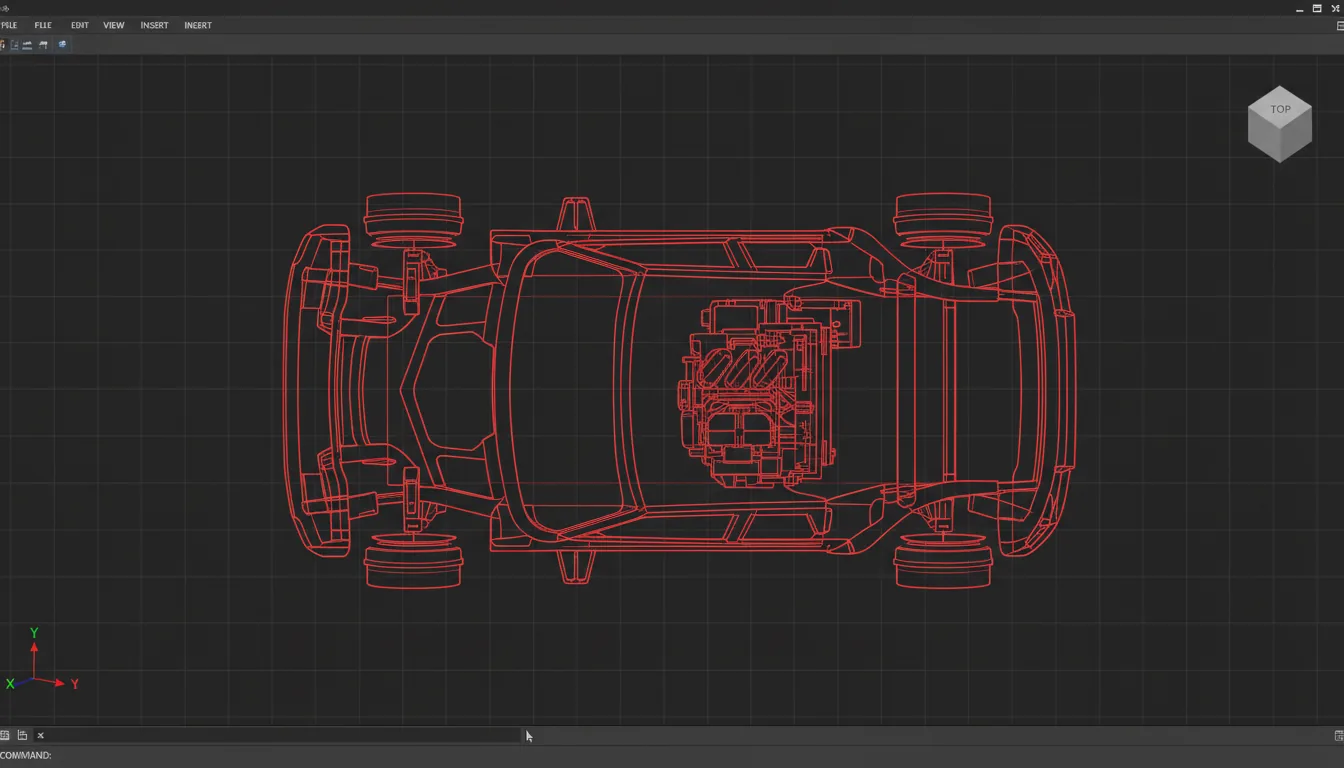Click the TOP face of the ViewCube

pos(1280,109)
